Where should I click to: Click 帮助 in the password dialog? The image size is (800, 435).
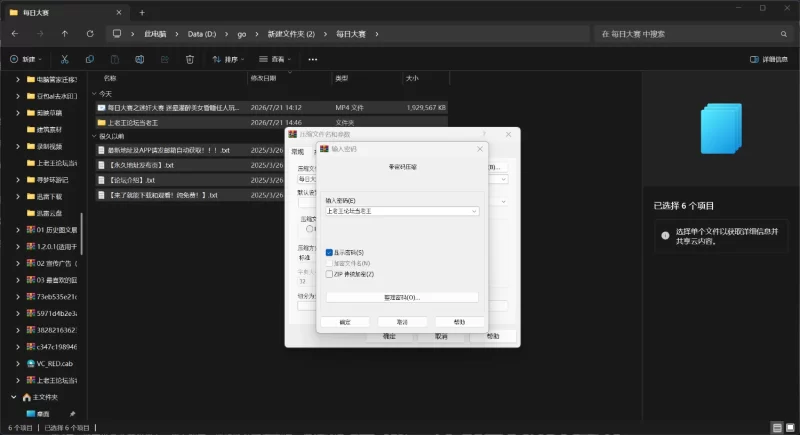(x=459, y=322)
